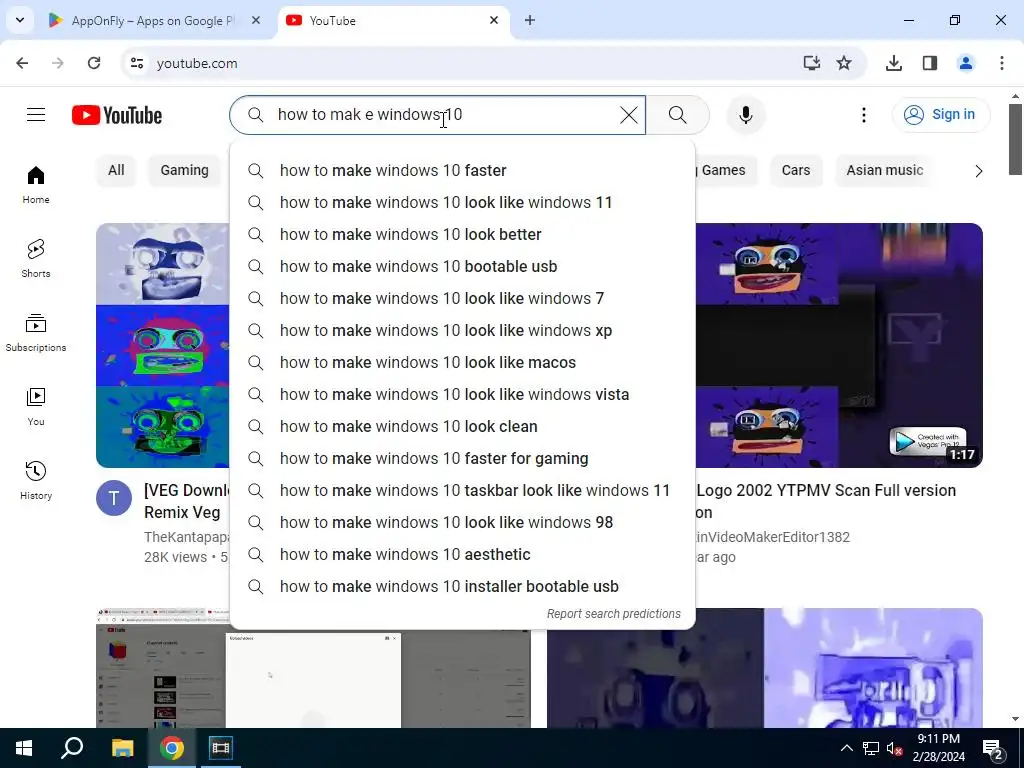The height and width of the screenshot is (768, 1024).
Task: Open Chrome downloads
Action: point(893,63)
